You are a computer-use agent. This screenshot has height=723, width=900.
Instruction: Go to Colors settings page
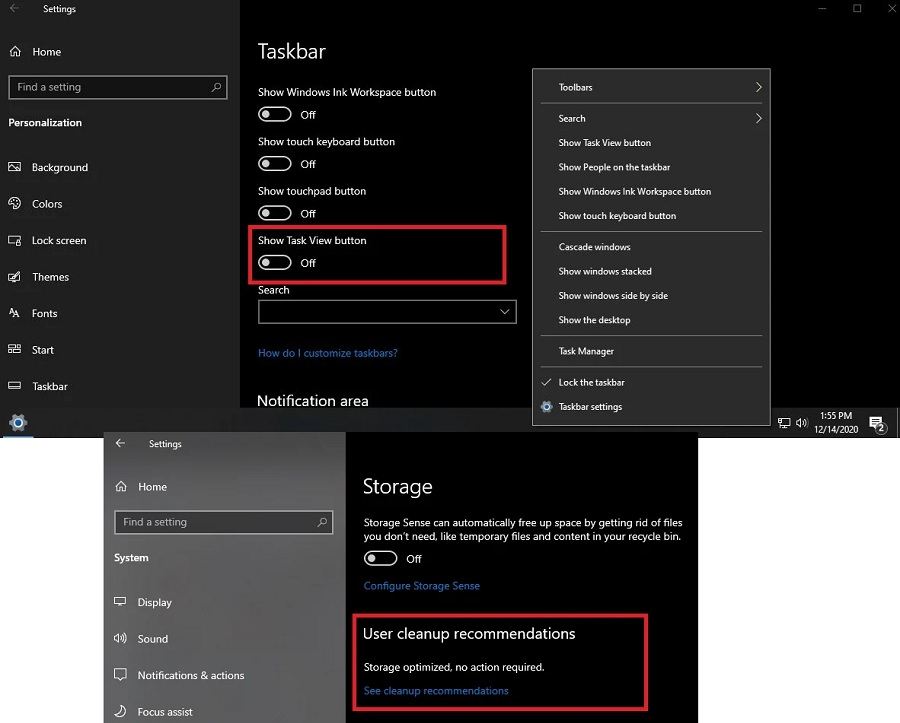pos(47,204)
